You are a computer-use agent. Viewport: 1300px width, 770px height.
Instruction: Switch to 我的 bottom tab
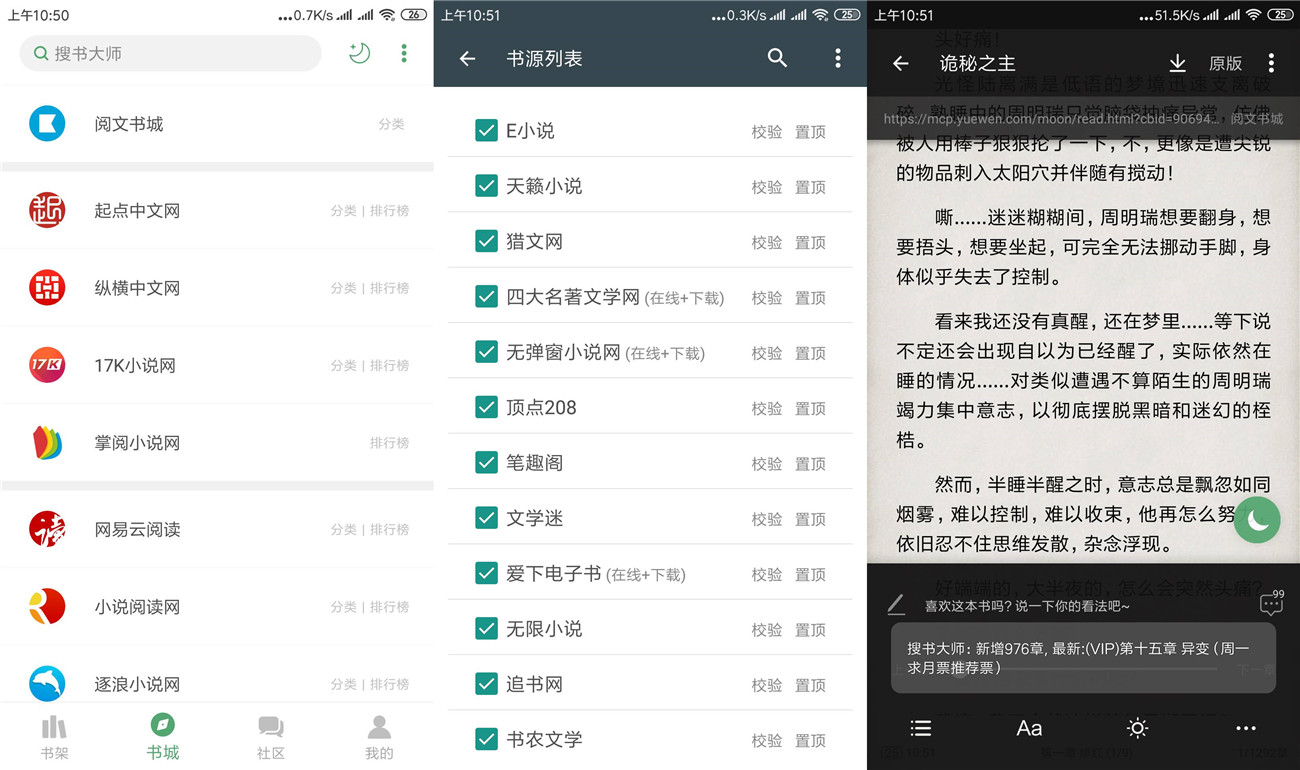tap(379, 738)
